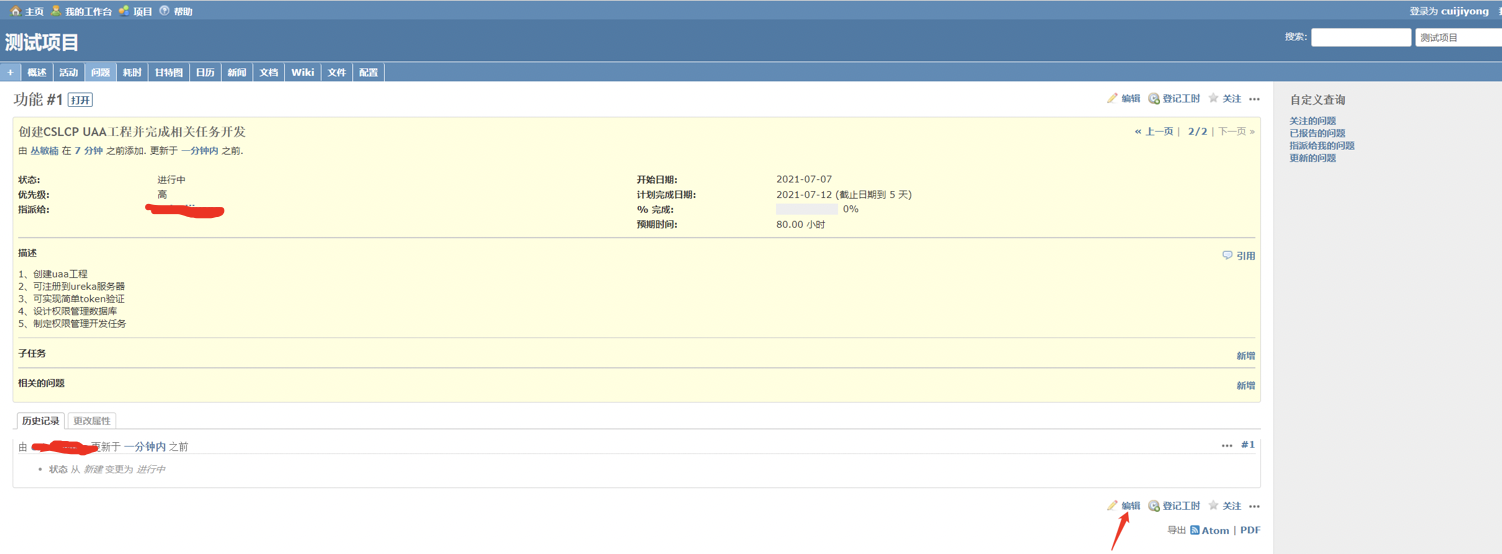1502x554 pixels.
Task: Click the 打开 status badge
Action: pos(81,100)
